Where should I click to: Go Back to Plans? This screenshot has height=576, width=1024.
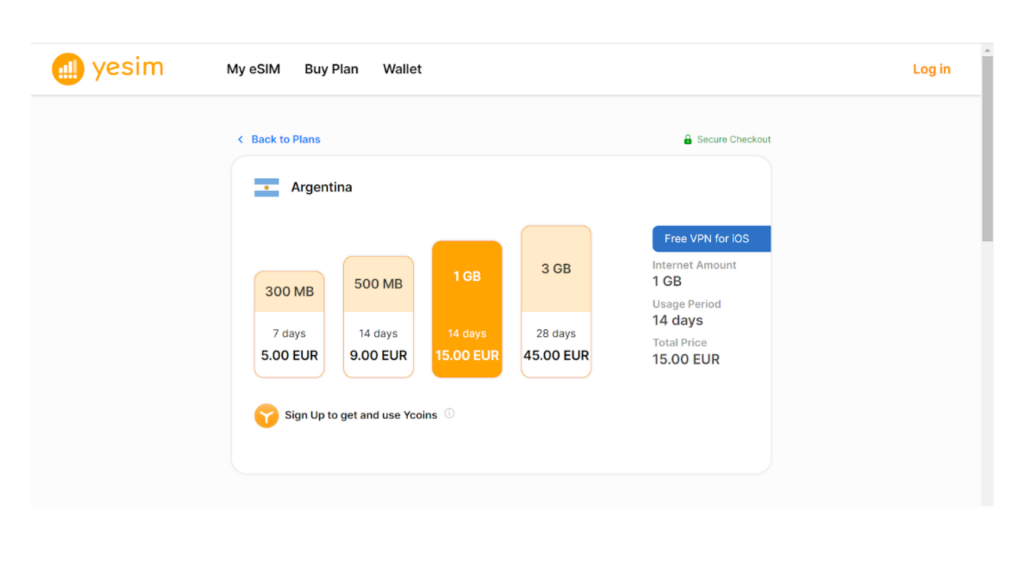coord(286,140)
